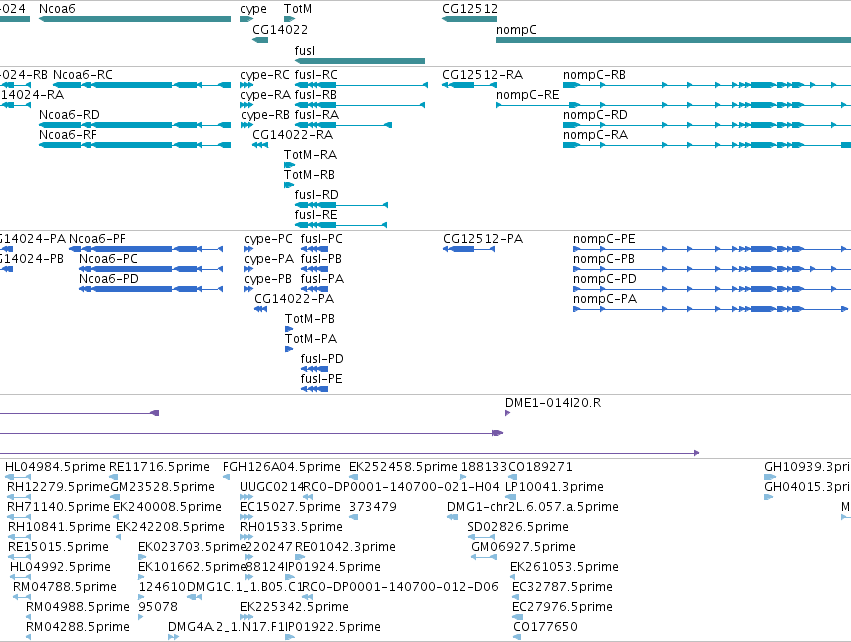Image resolution: width=851 pixels, height=642 pixels.
Task: Select the fusl-PA protein label
Action: (322, 279)
